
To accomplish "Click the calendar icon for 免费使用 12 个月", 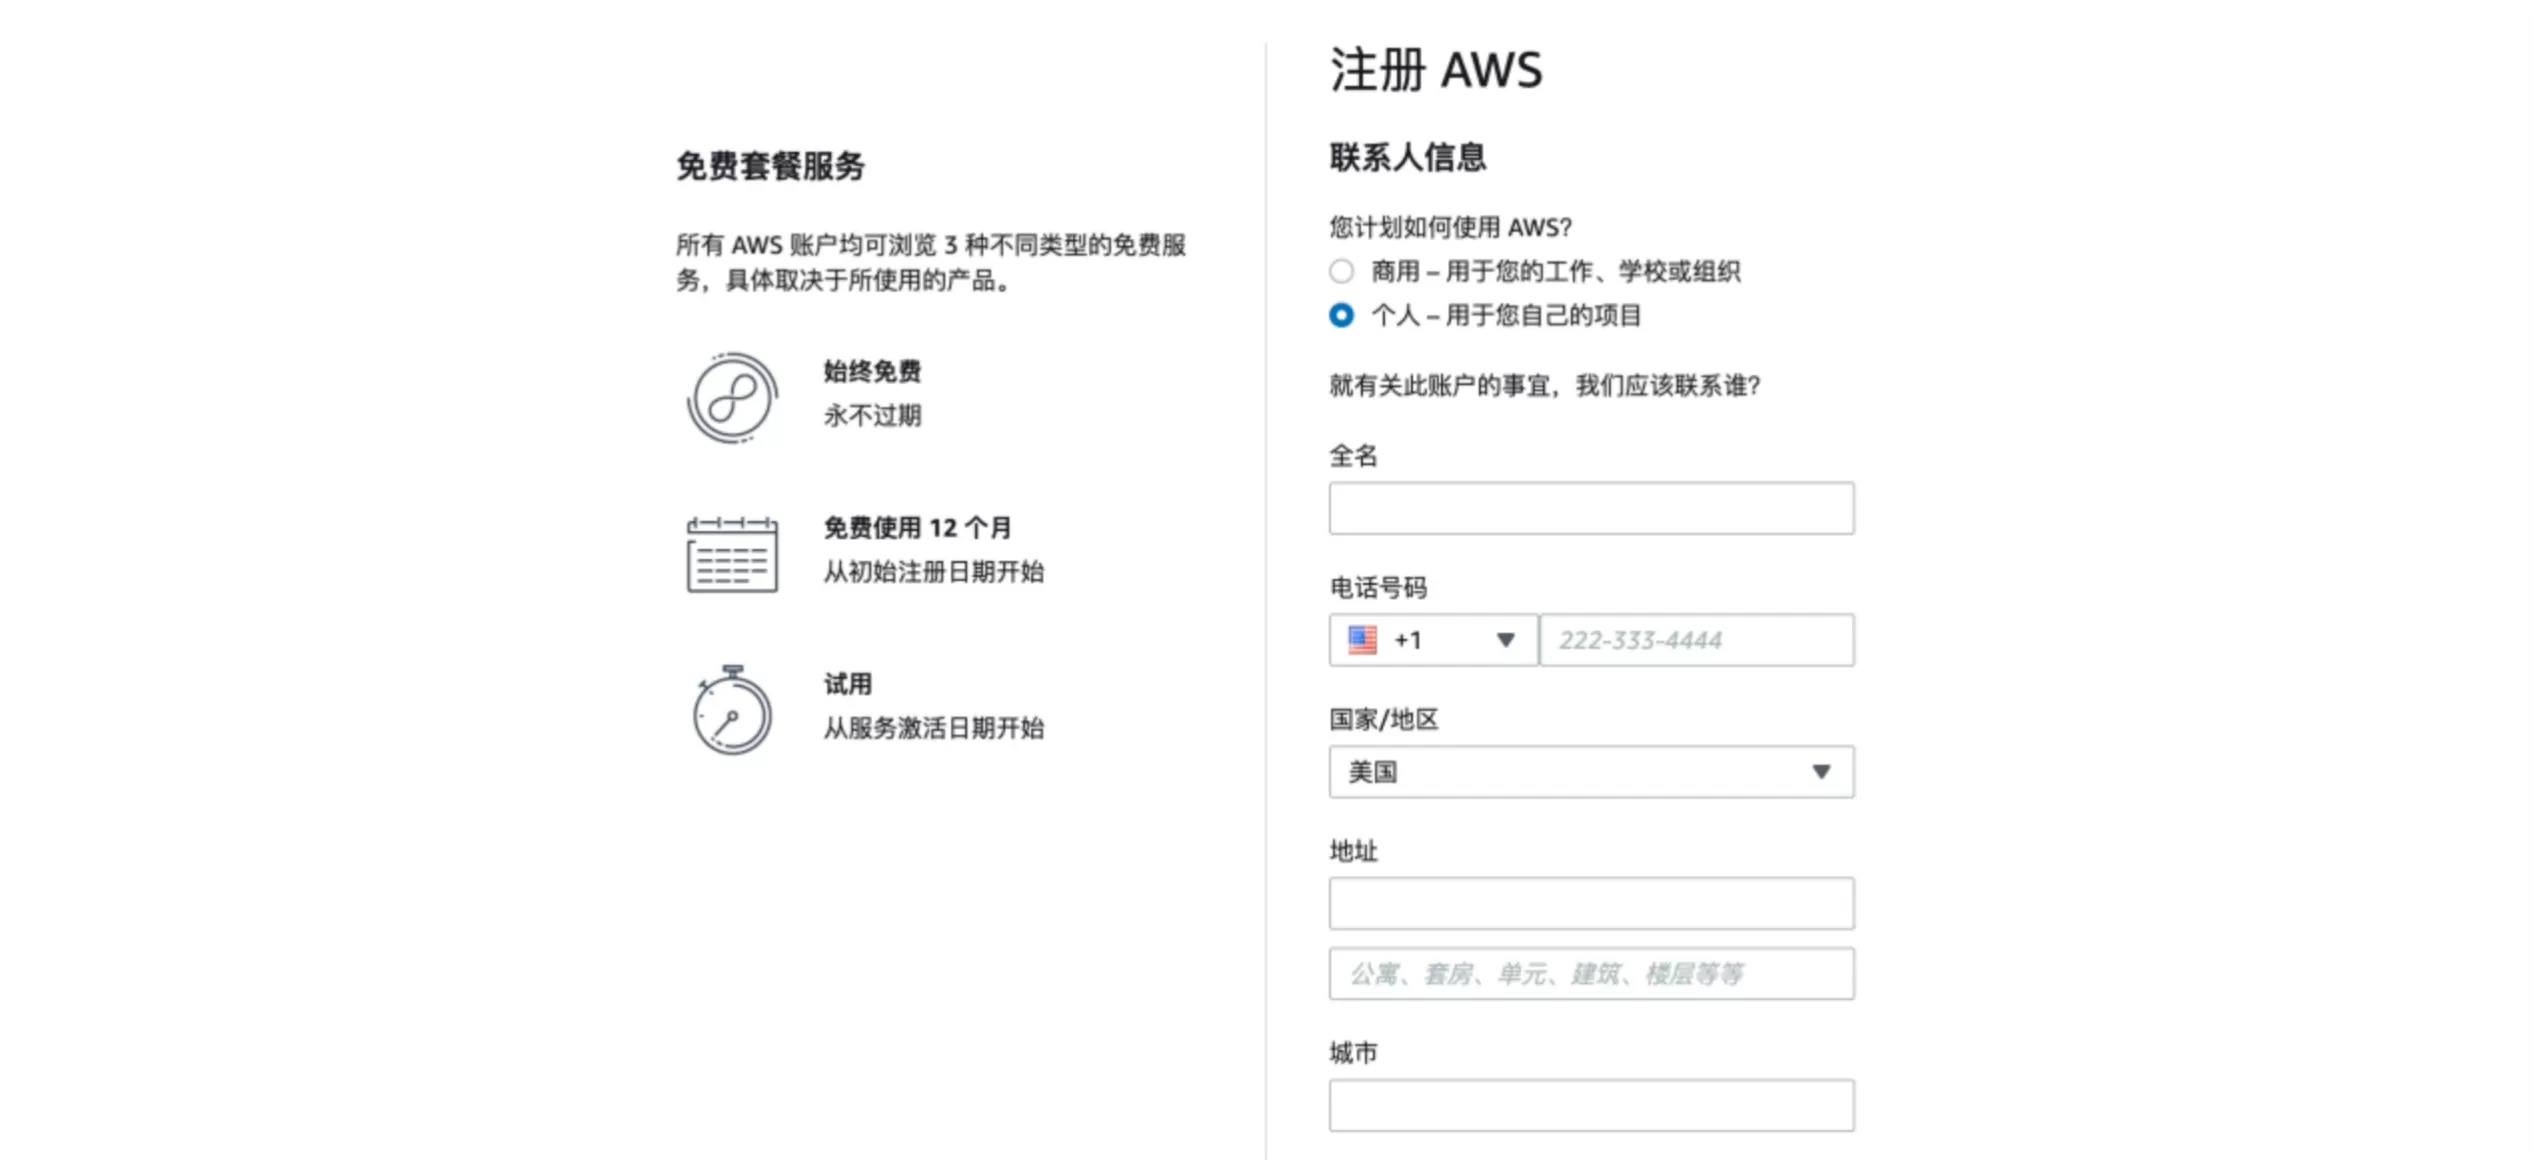I will point(732,554).
